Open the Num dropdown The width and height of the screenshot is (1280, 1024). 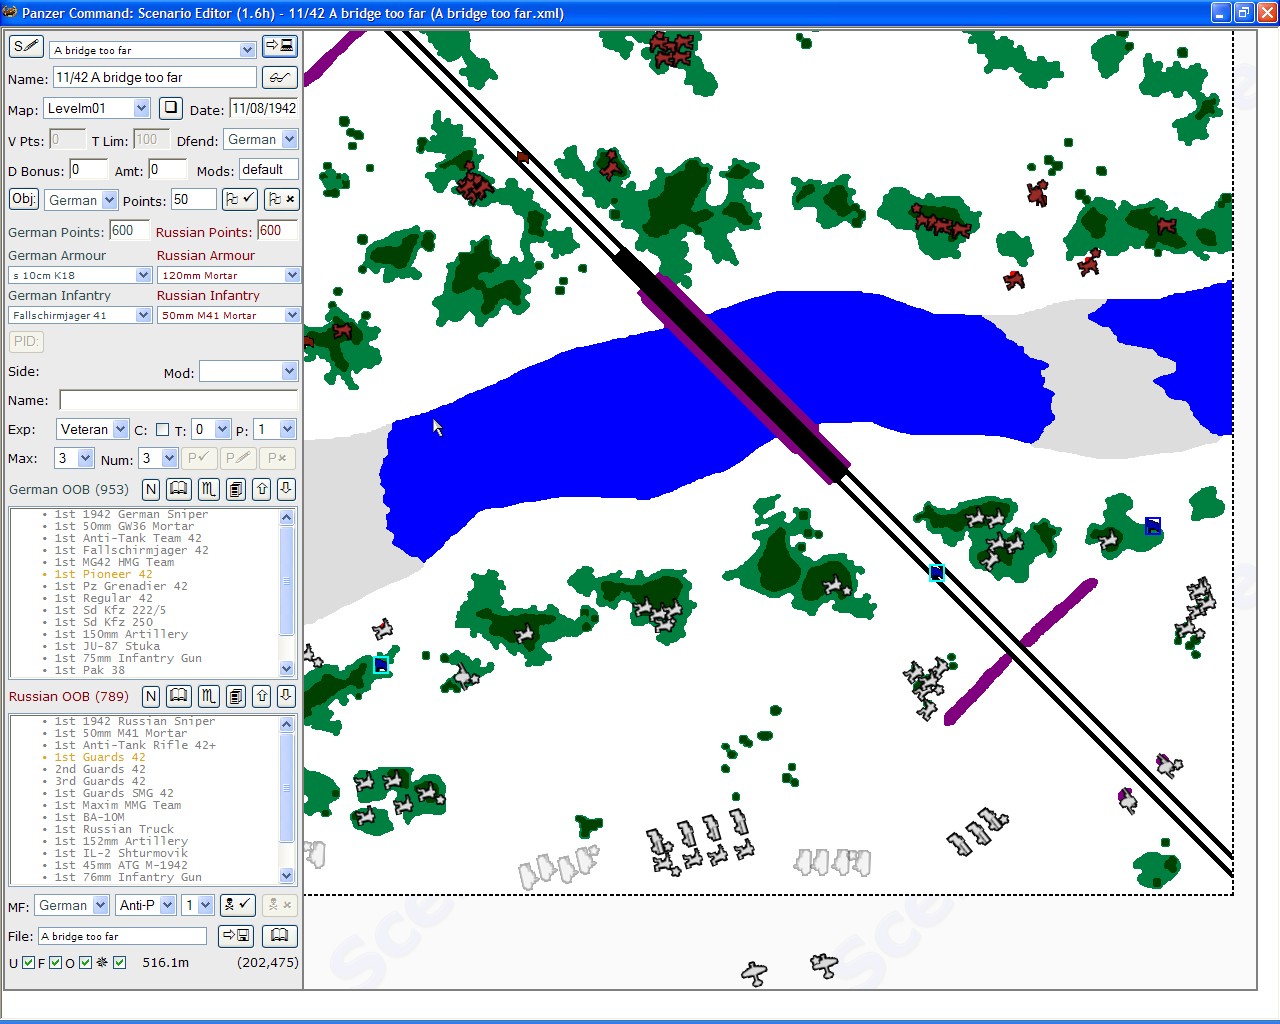(169, 458)
